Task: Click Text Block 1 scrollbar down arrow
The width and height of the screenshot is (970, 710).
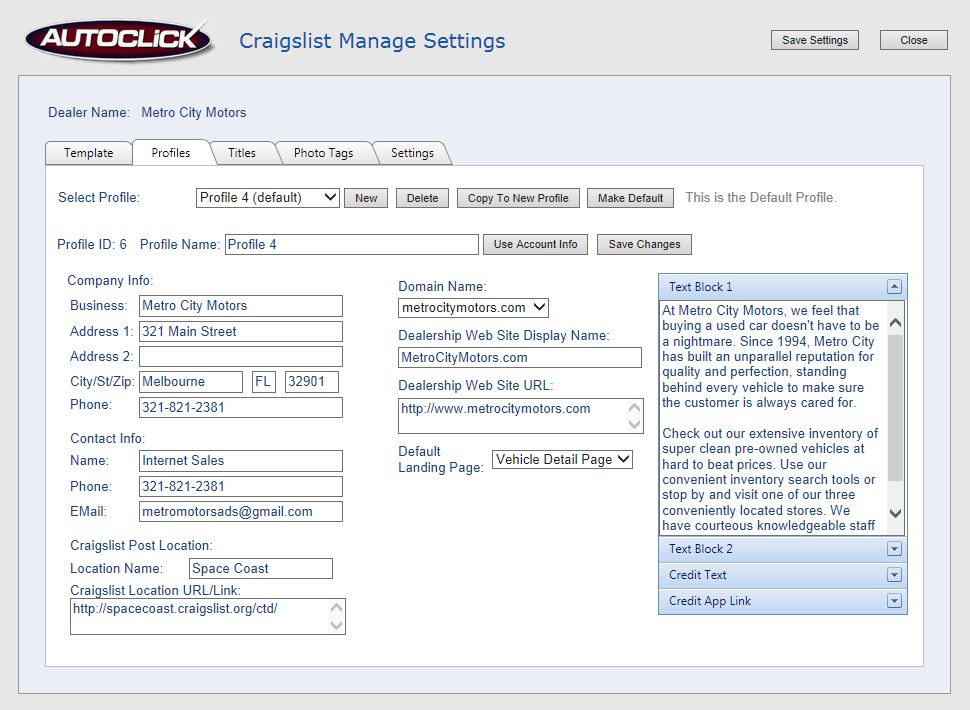Action: (x=895, y=513)
